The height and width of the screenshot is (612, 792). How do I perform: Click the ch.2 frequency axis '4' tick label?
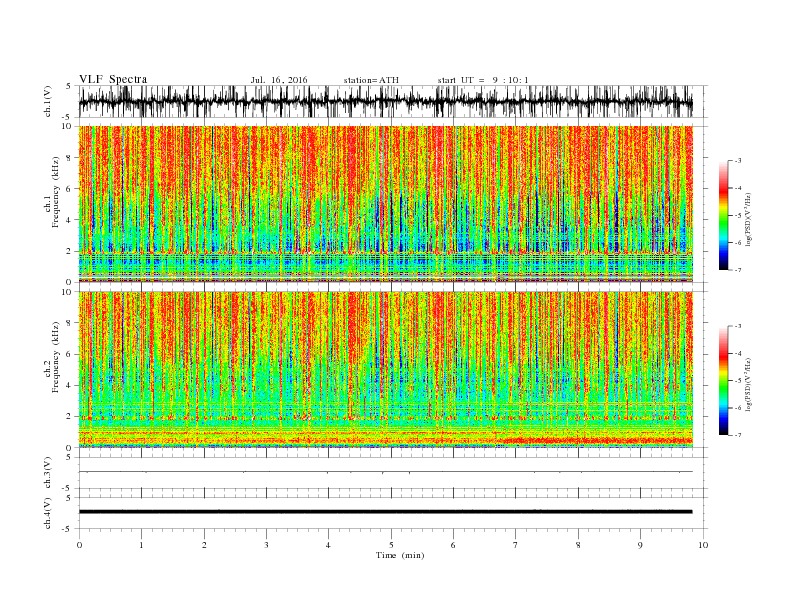[x=70, y=386]
